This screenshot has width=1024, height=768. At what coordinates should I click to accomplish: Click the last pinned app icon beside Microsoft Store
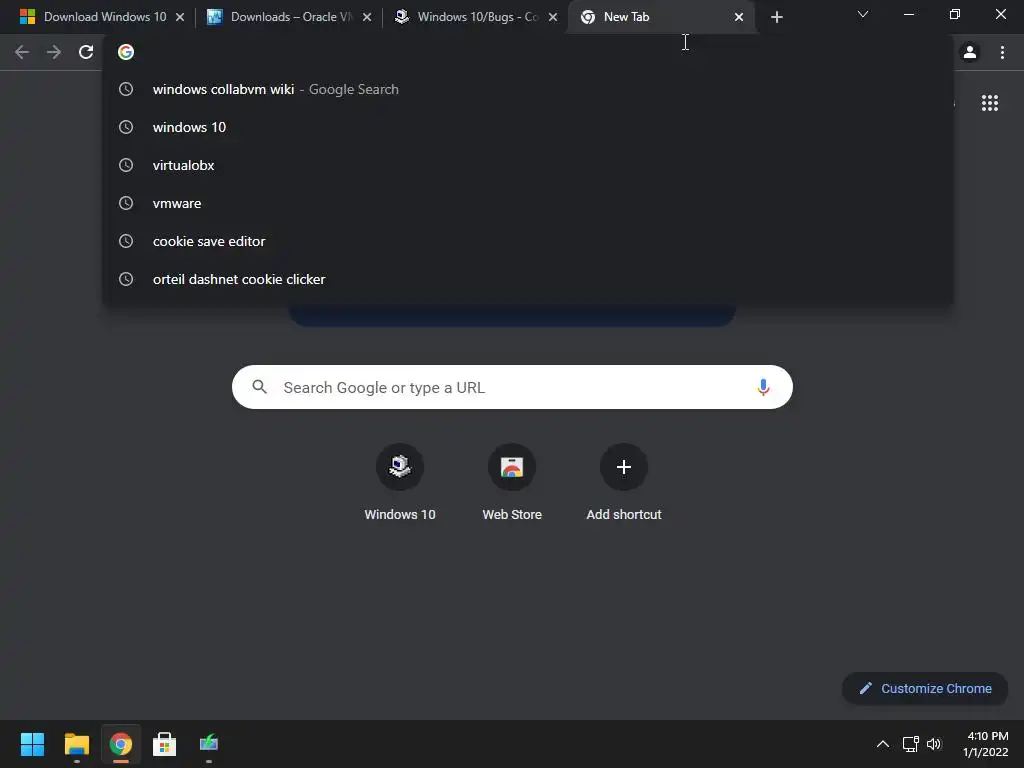point(208,744)
